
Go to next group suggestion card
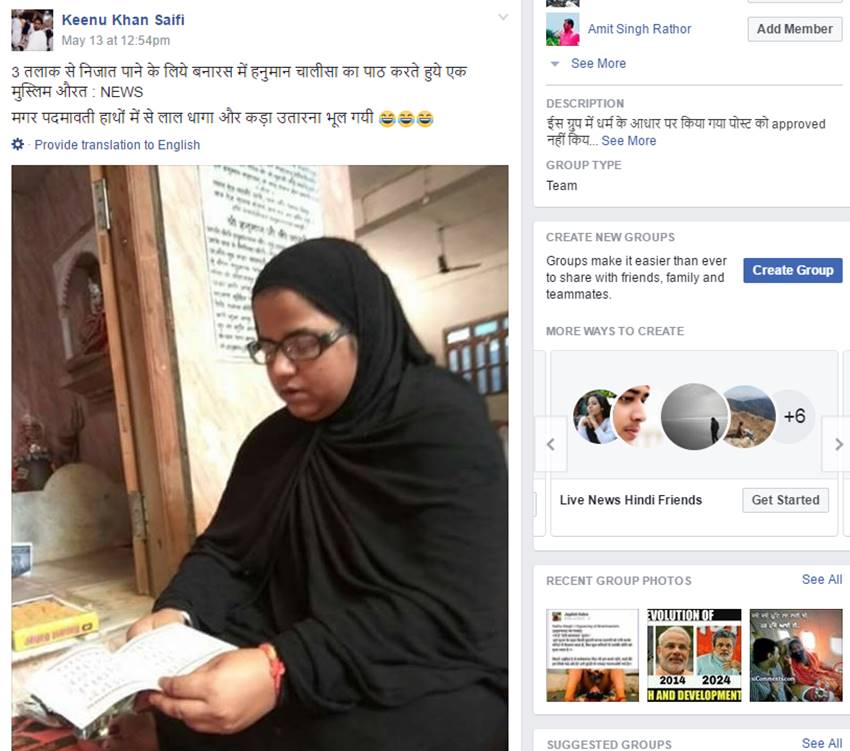[838, 445]
